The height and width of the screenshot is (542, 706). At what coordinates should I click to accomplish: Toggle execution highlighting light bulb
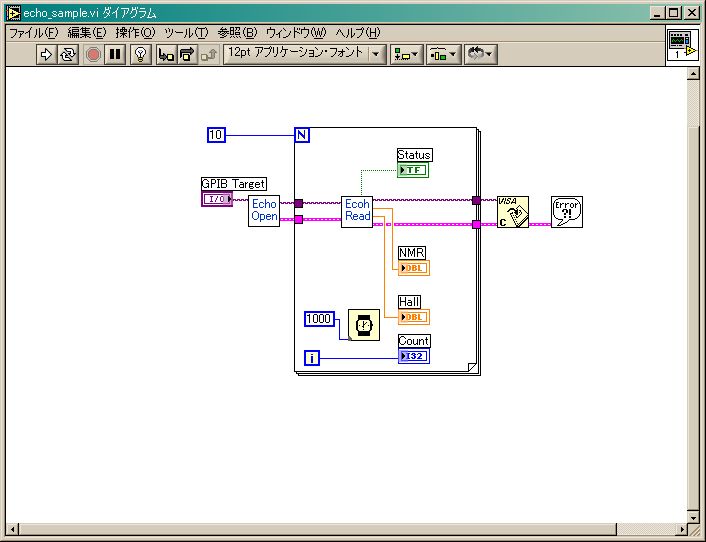coord(141,54)
